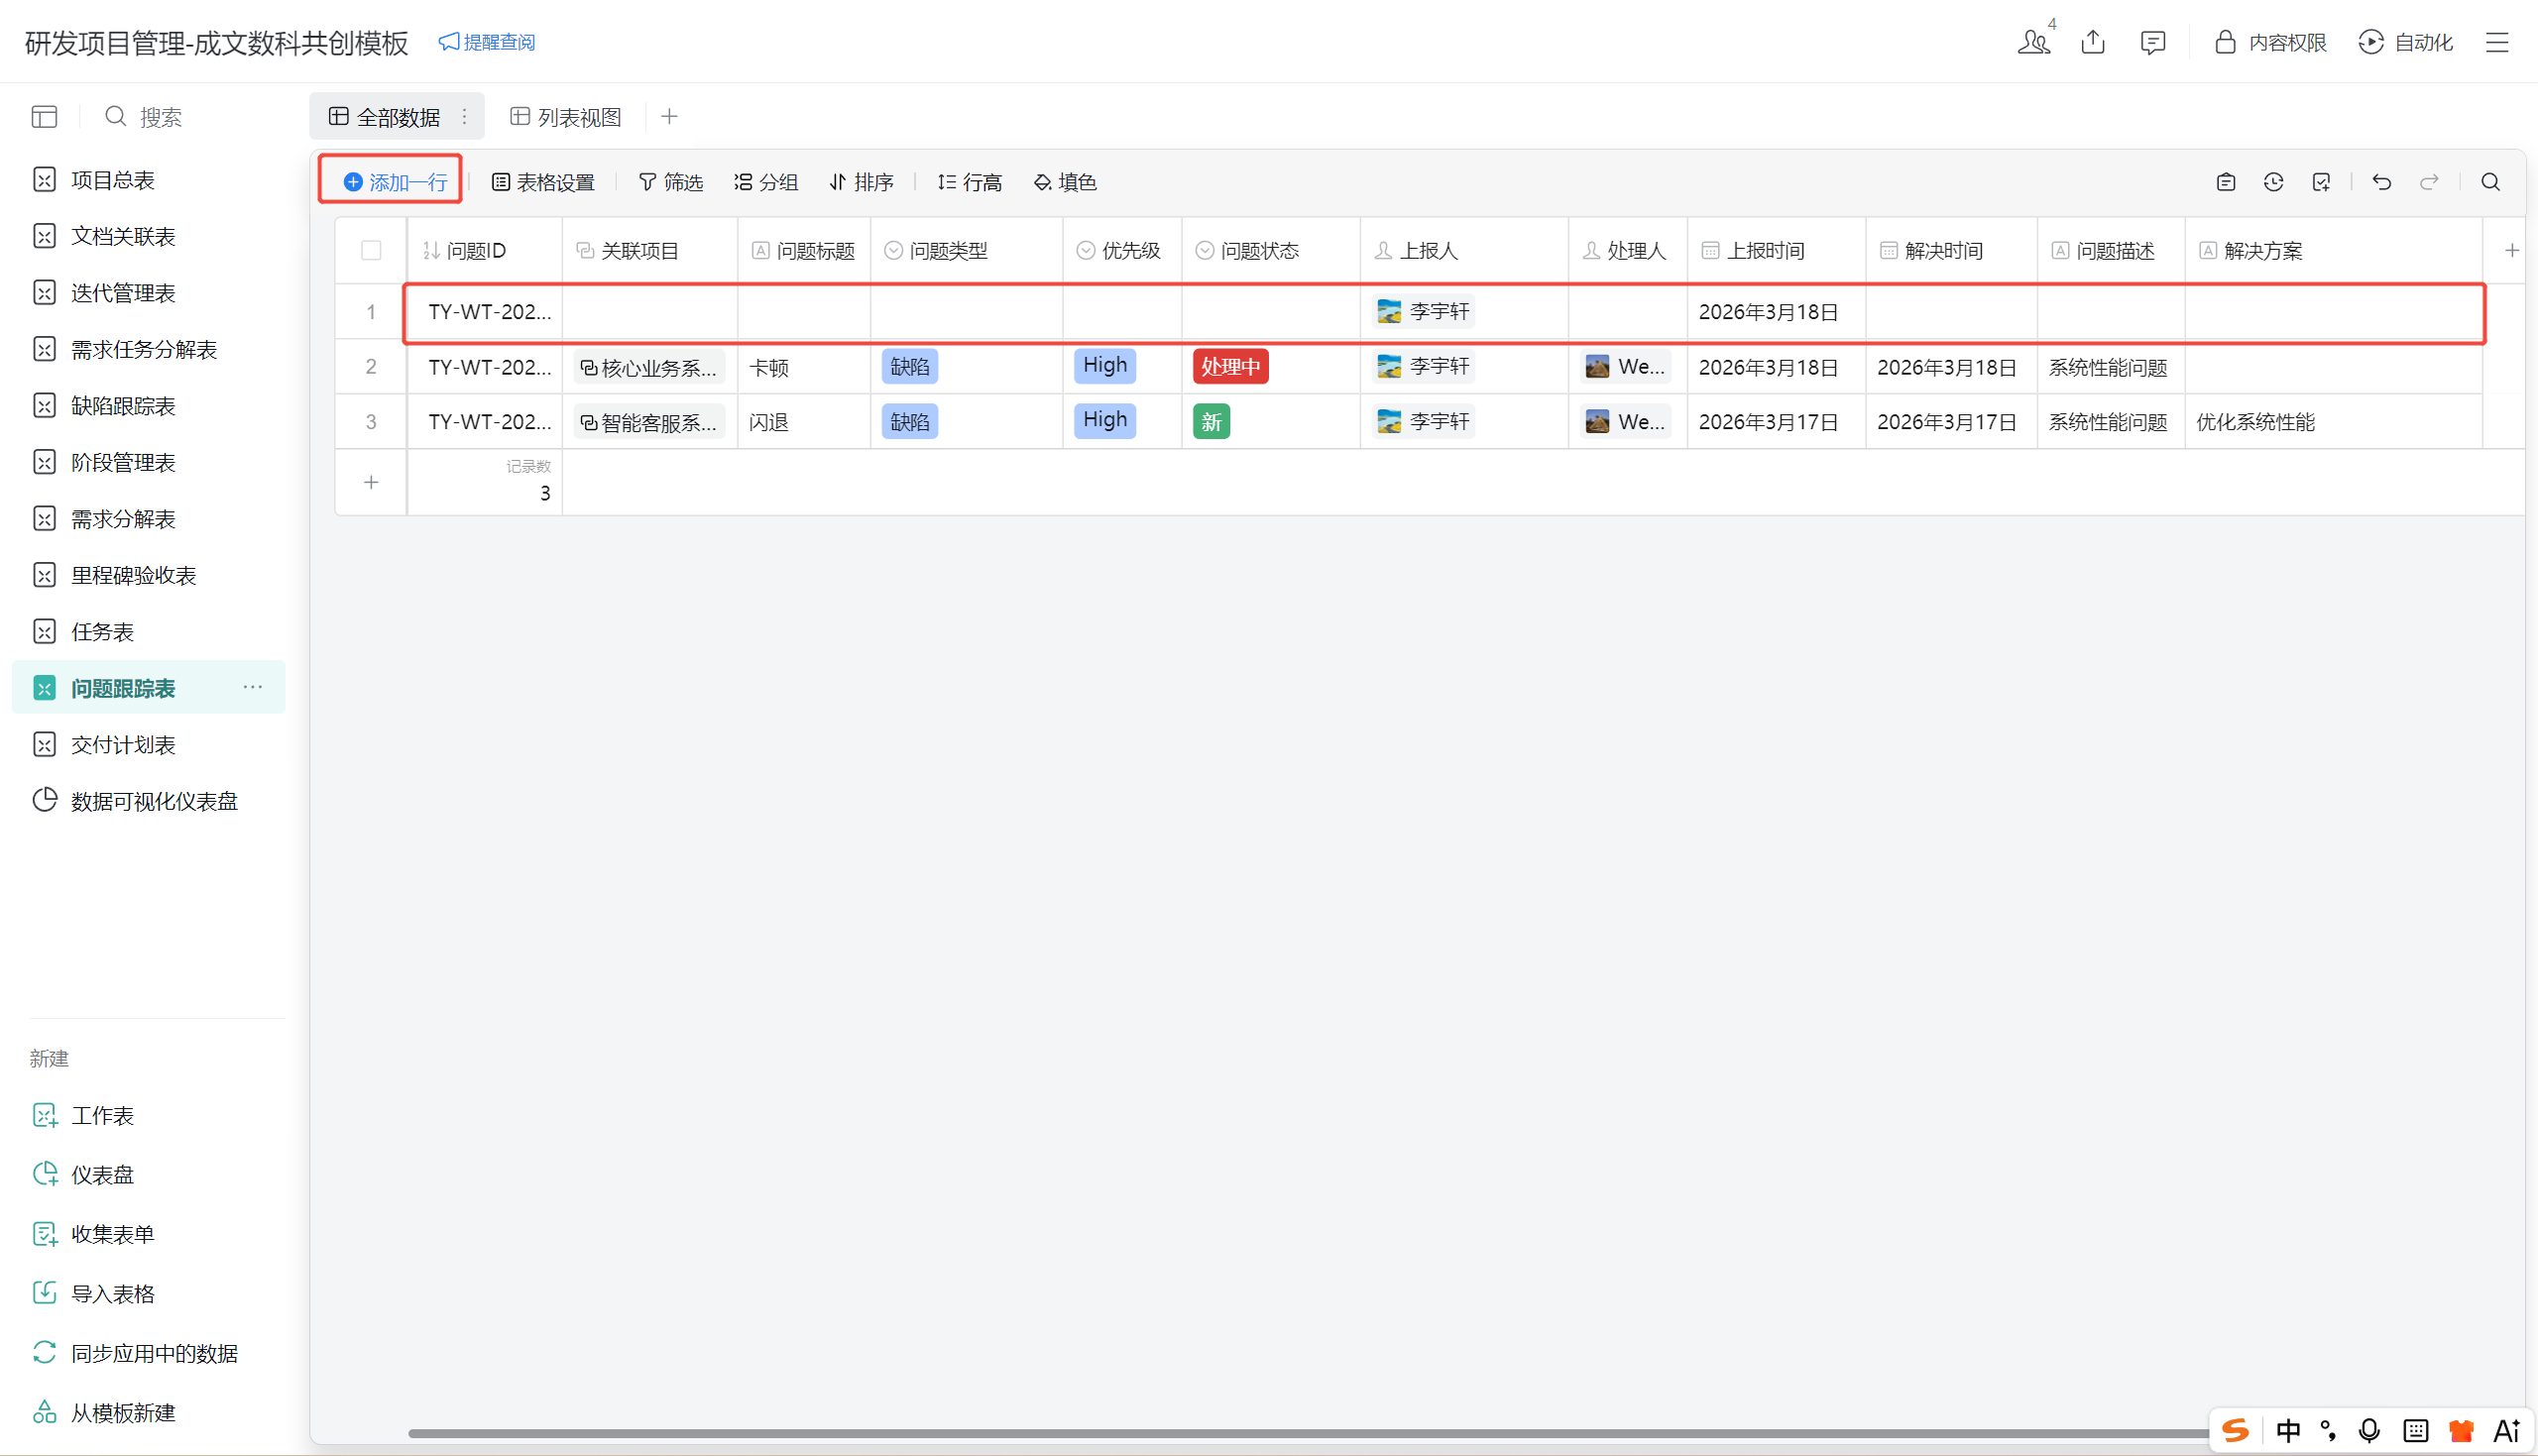
Task: Click the 搜索 field in sidebar
Action: (160, 117)
